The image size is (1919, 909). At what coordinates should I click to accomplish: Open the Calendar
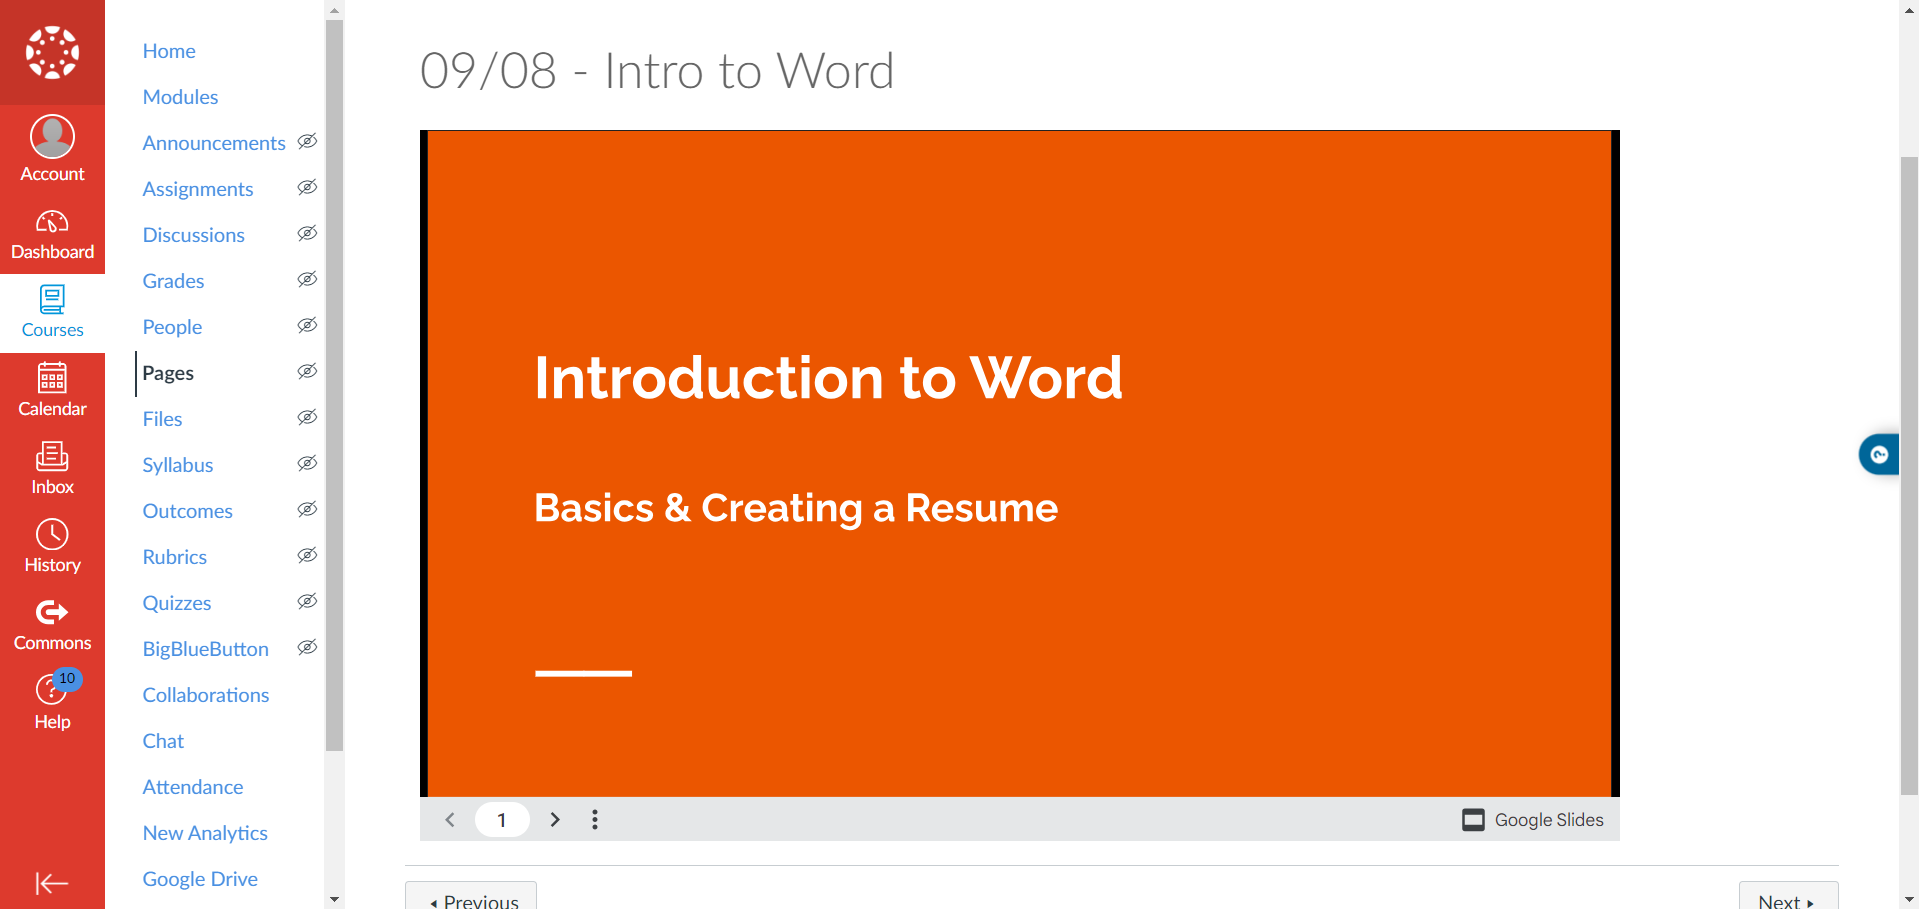coord(52,391)
